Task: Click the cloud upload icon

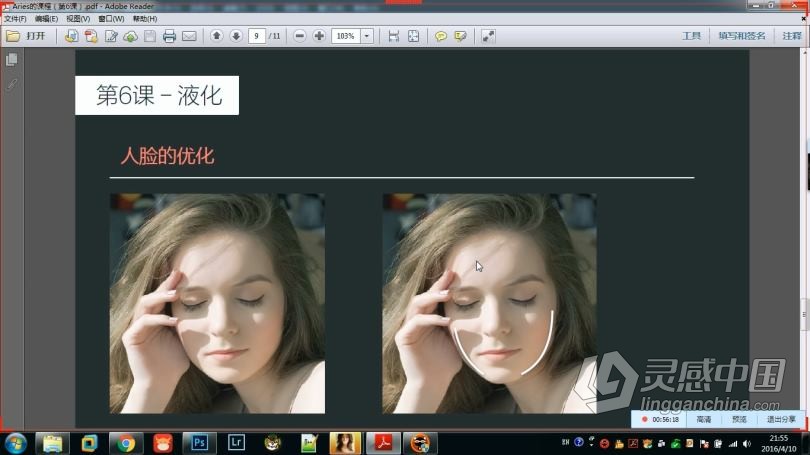Action: (130, 36)
